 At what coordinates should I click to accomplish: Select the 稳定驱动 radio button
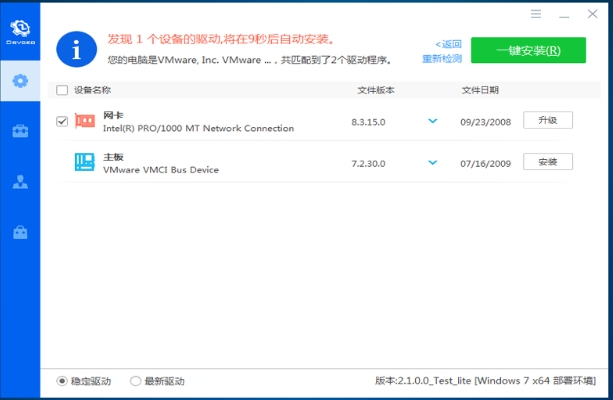pos(62,381)
